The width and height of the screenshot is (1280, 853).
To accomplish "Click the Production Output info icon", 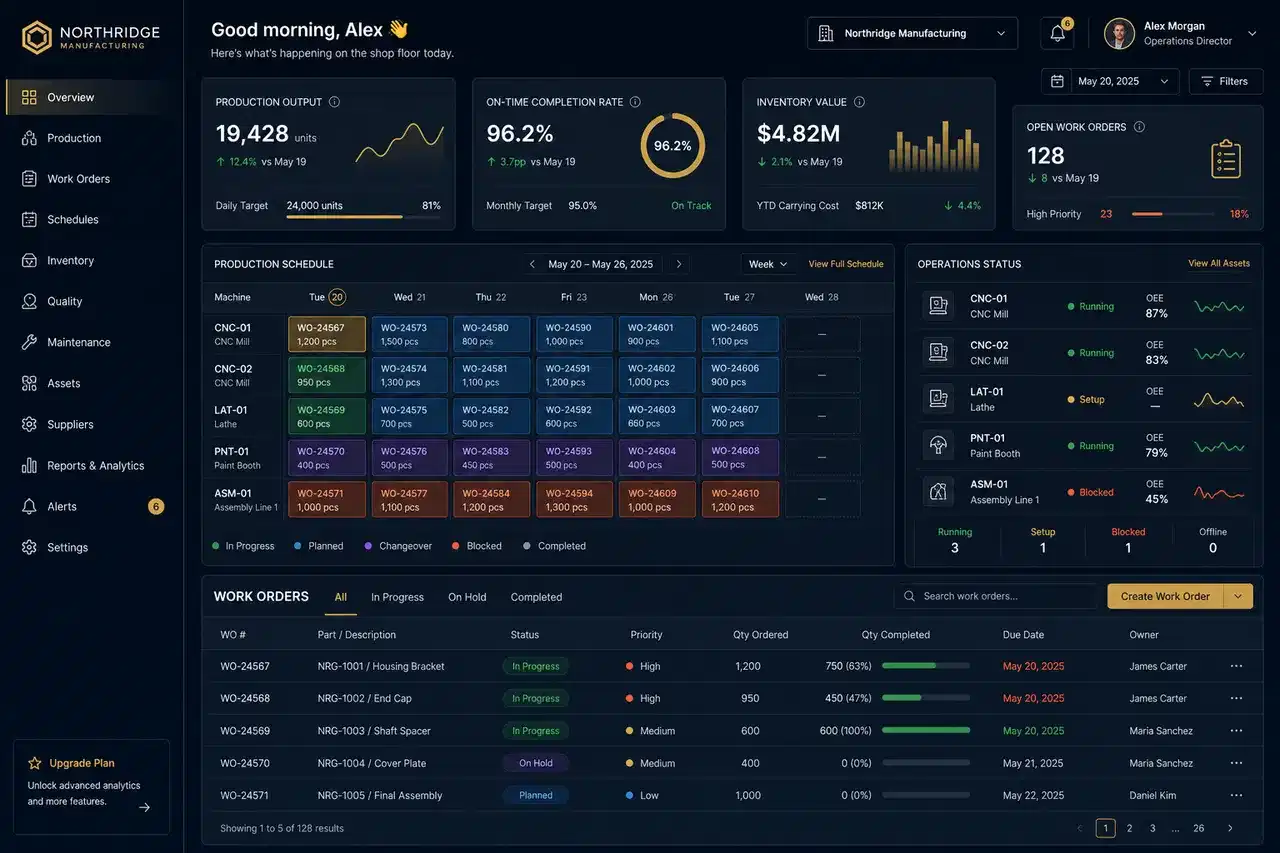I will pyautogui.click(x=334, y=102).
